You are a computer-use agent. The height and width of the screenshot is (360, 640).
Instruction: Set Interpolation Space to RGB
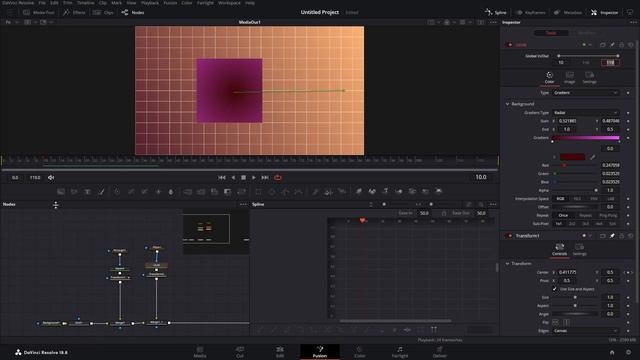560,199
